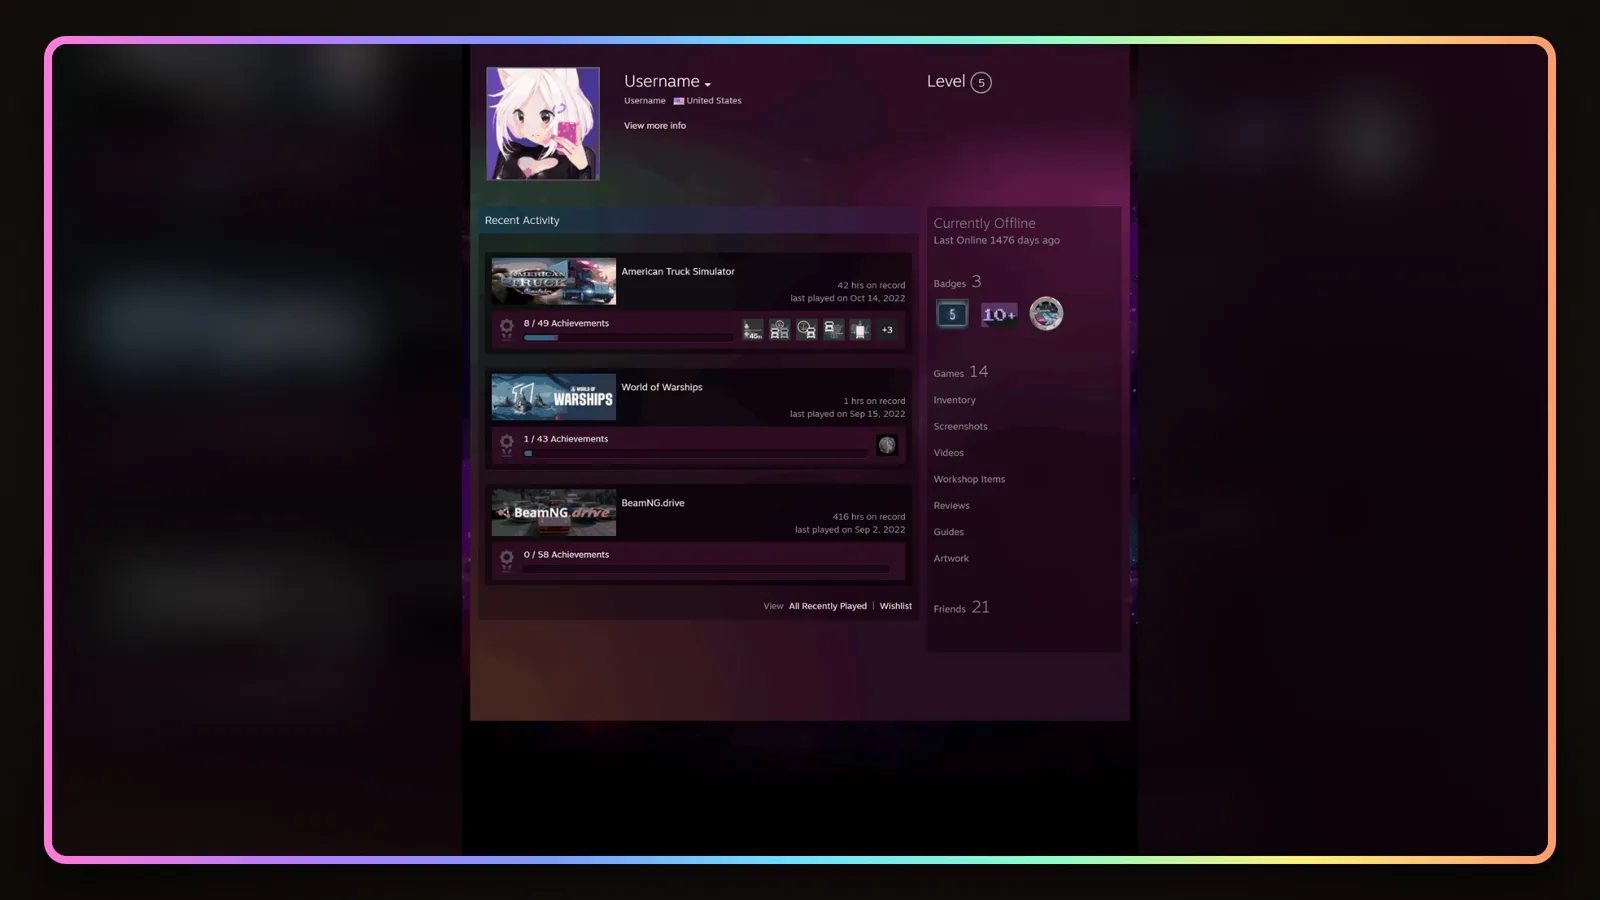View the World of Warships unlocked achievement icon
1600x900 pixels.
point(887,445)
